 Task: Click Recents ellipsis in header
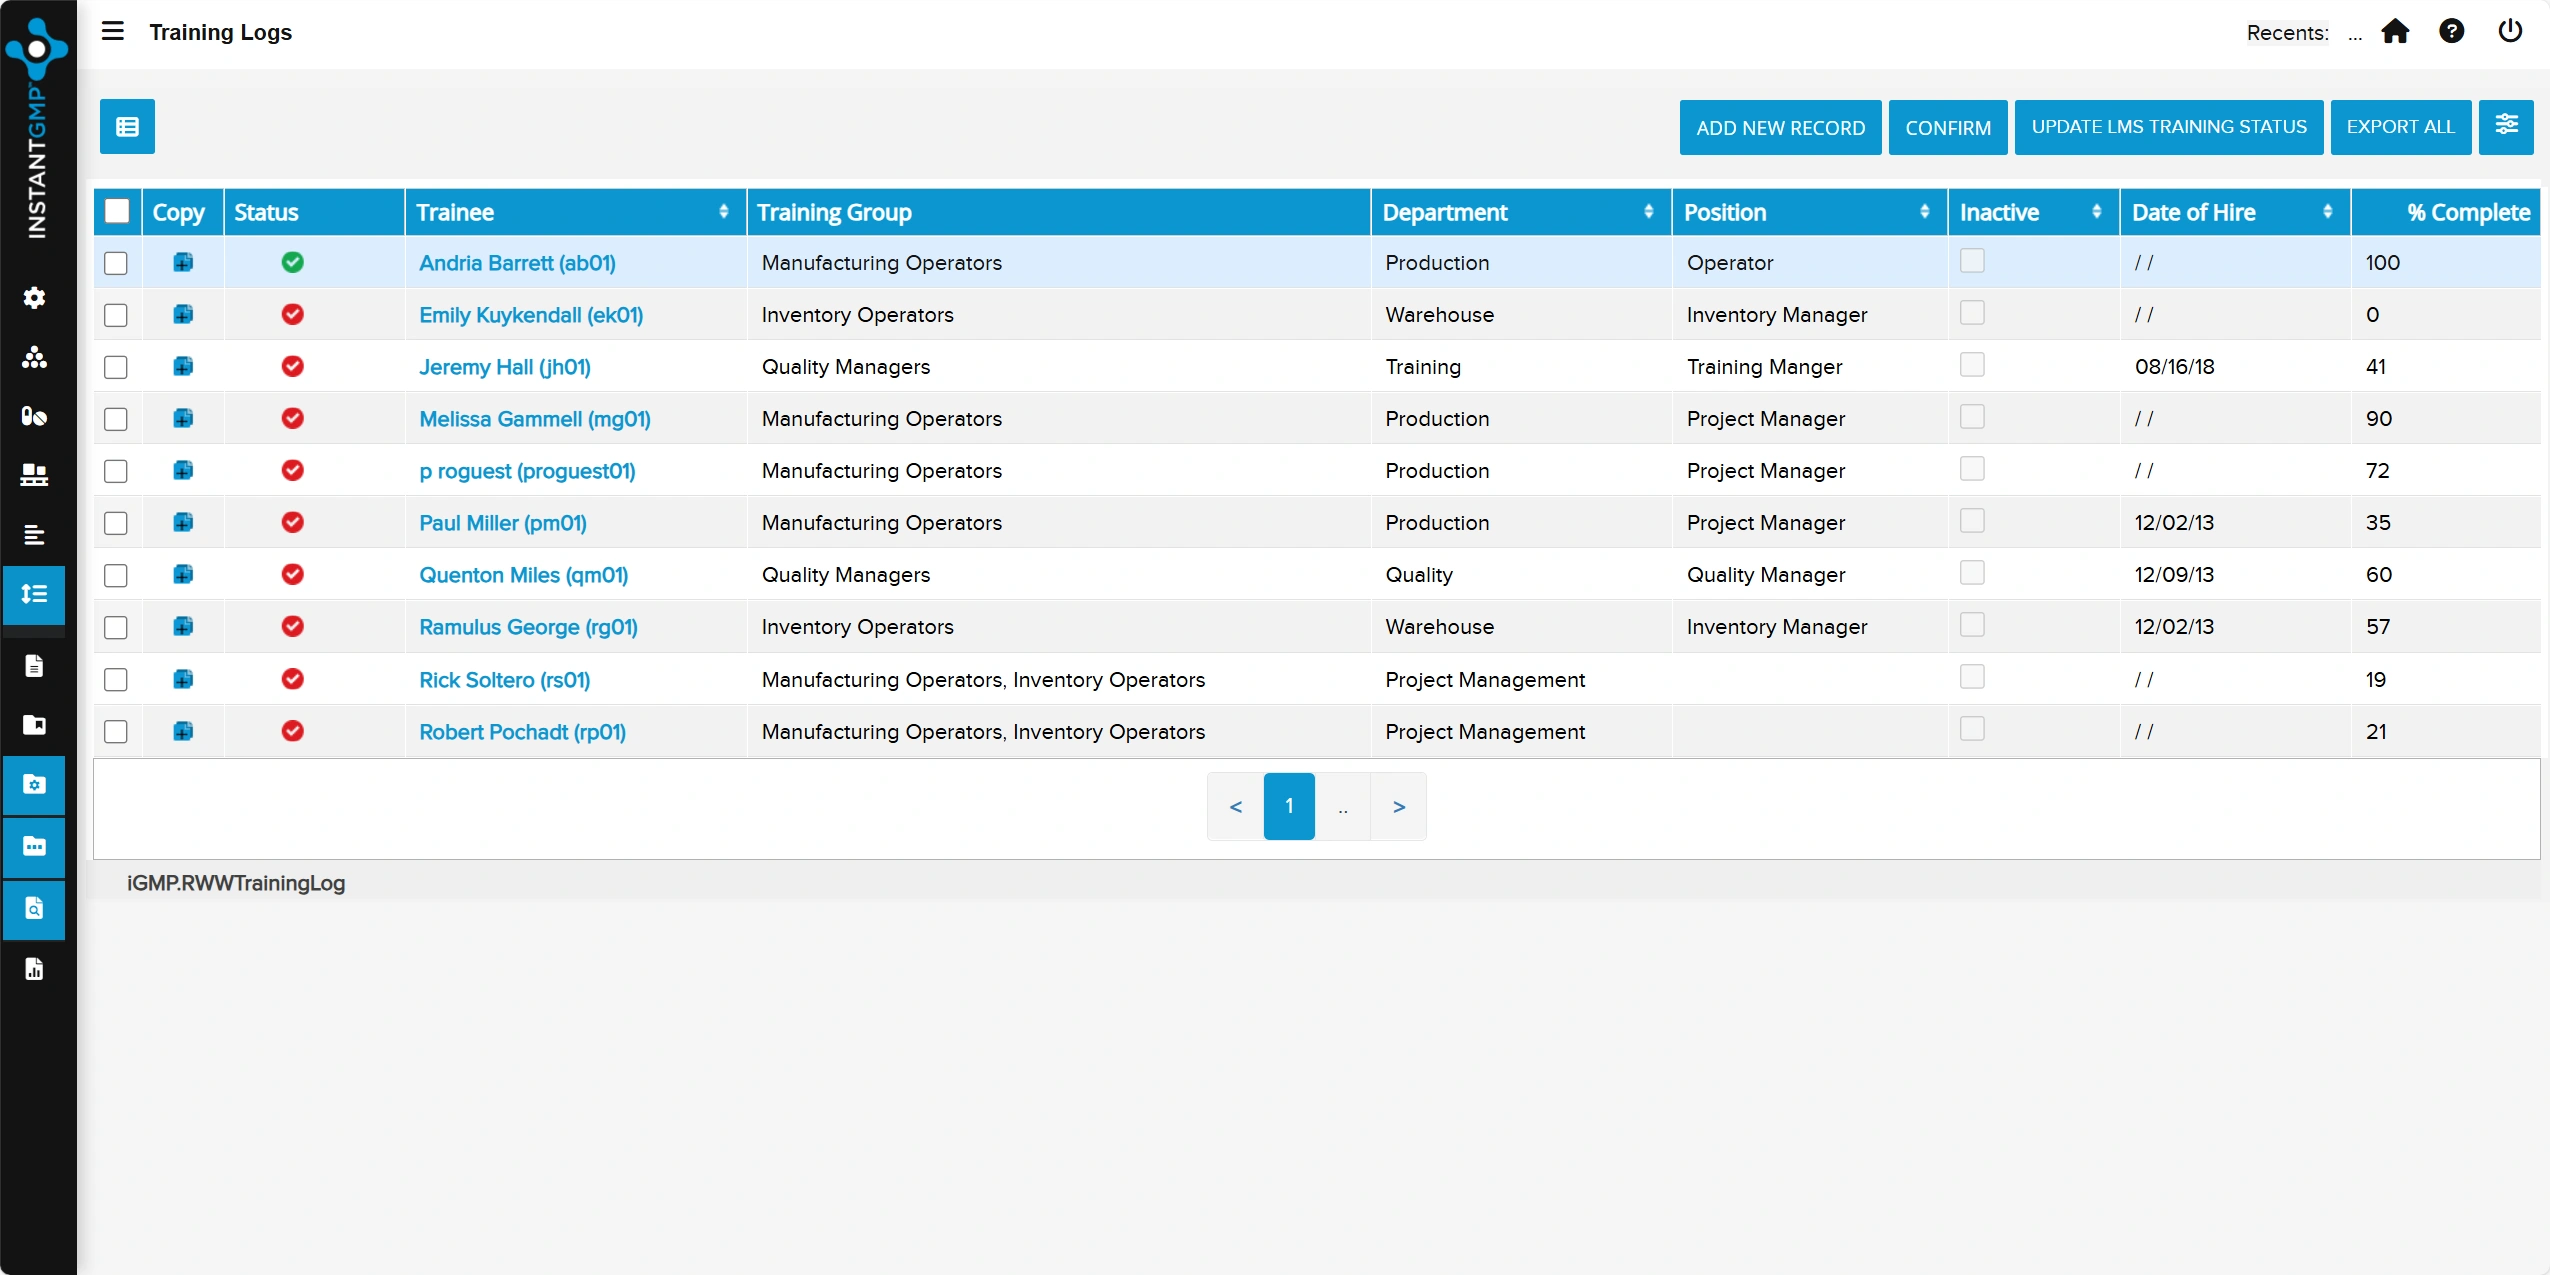[2355, 34]
